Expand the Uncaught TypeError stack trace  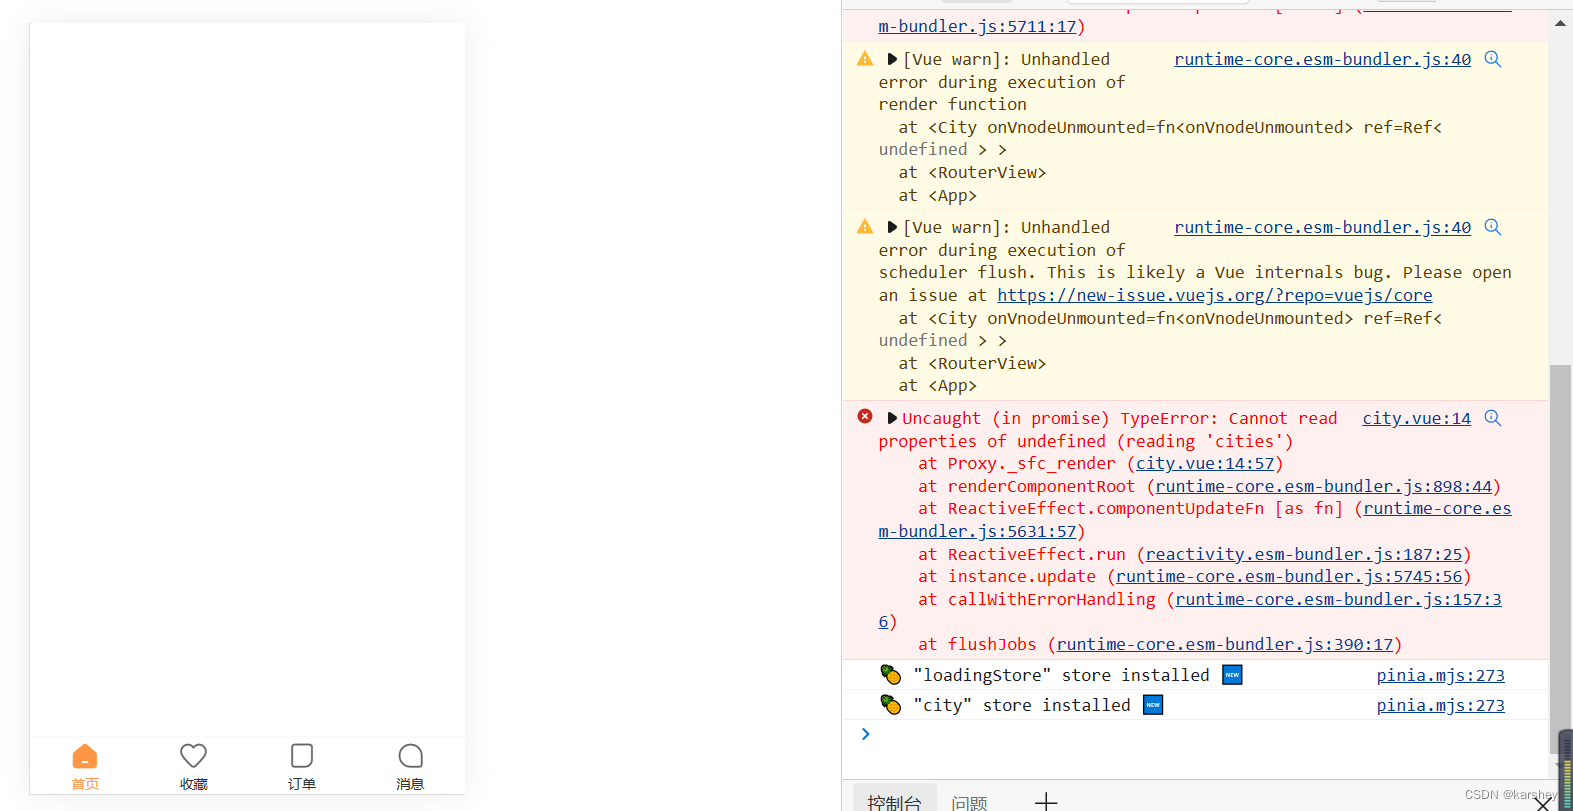[x=892, y=419]
